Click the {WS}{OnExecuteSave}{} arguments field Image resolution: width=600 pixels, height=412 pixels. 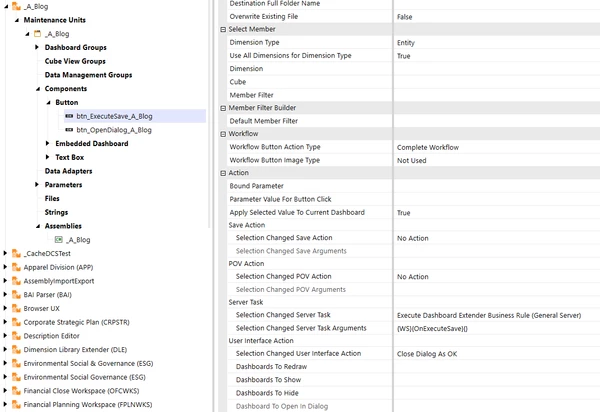click(497, 328)
